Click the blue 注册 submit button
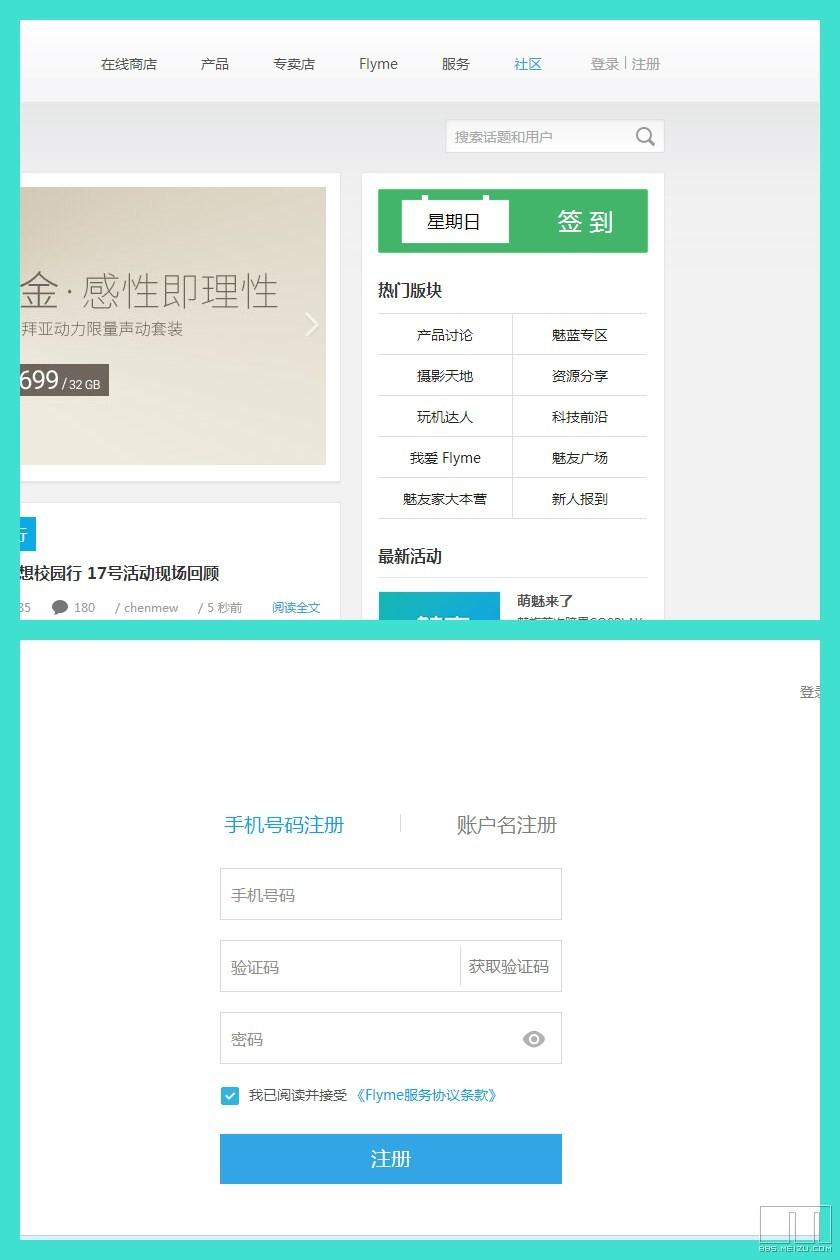 (390, 1160)
